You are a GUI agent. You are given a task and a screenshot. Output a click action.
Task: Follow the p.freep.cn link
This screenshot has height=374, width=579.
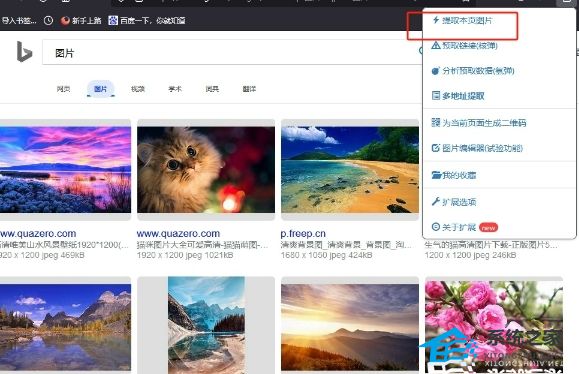pyautogui.click(x=303, y=234)
